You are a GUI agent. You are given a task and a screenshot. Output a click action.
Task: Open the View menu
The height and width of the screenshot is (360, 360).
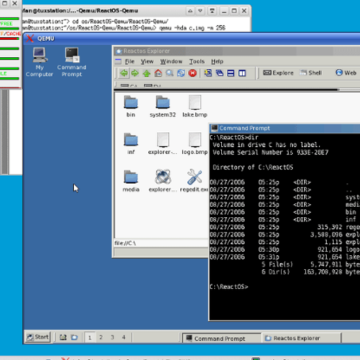[x=147, y=61]
